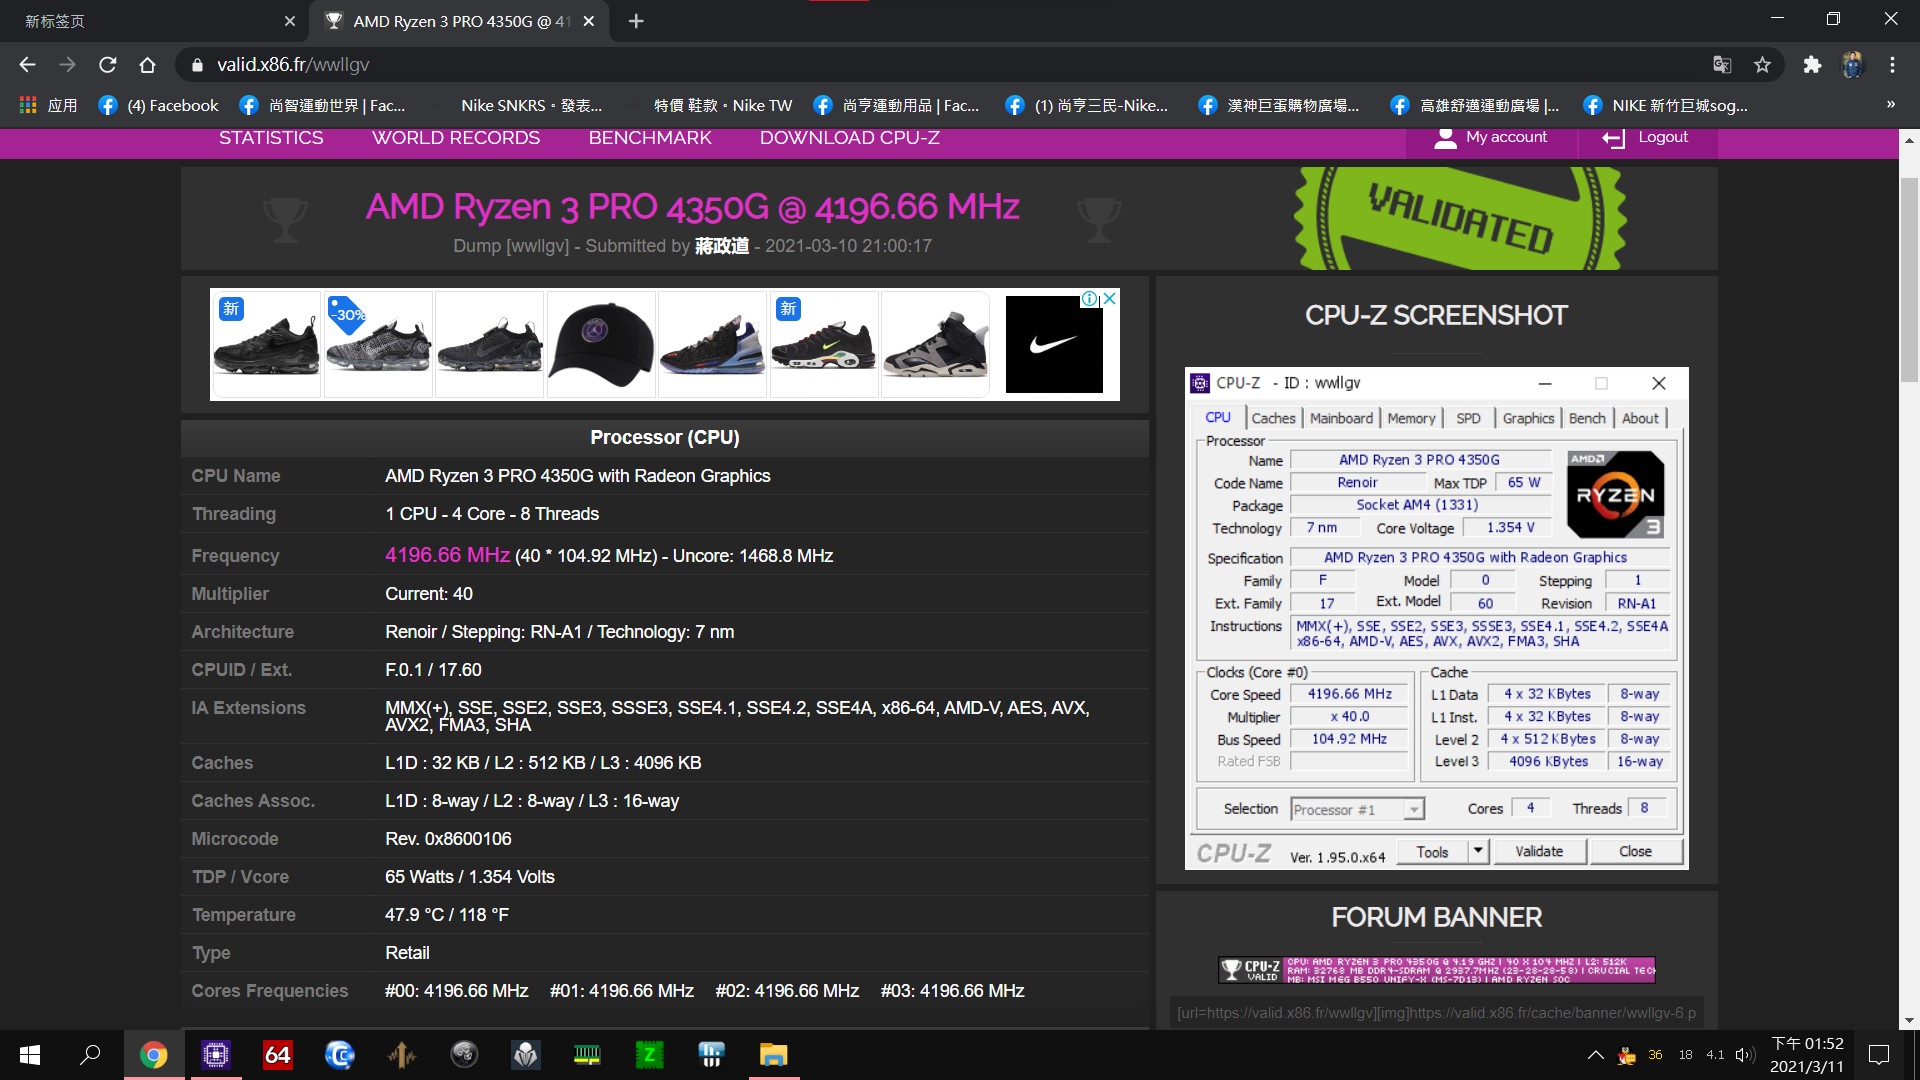Open AIDA64 app in the taskbar
This screenshot has height=1080, width=1920.
coord(278,1055)
